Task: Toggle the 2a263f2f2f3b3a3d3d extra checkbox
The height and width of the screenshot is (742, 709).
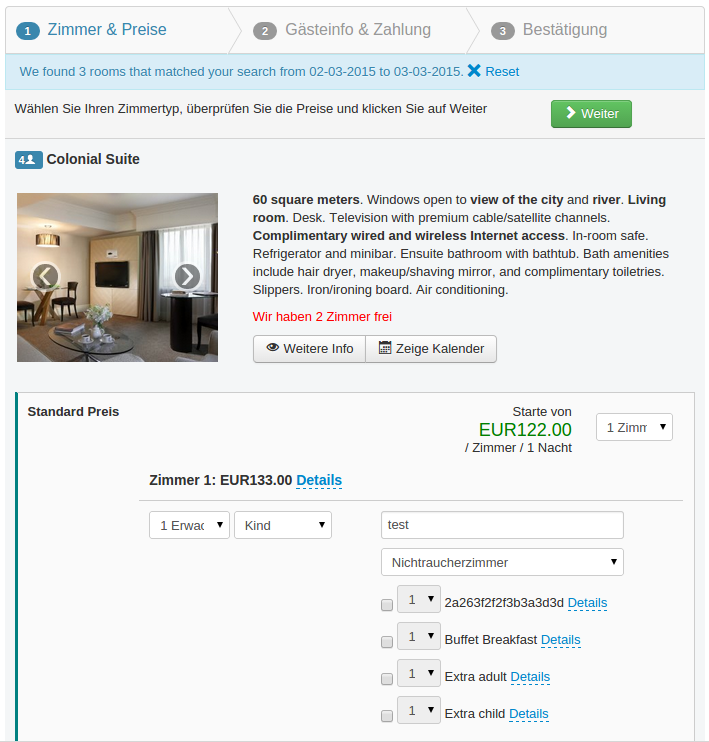Action: [x=387, y=605]
